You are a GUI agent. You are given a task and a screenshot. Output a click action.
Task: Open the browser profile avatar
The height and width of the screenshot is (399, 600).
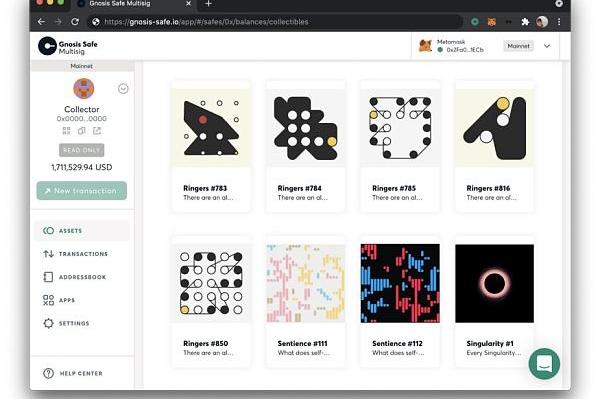[x=542, y=22]
